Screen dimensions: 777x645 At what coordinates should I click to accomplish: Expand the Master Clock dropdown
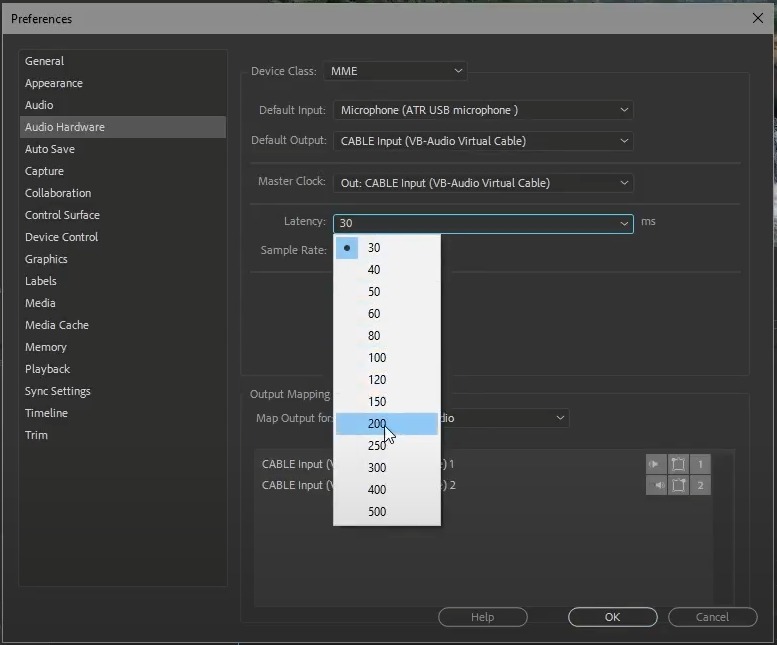click(x=483, y=183)
